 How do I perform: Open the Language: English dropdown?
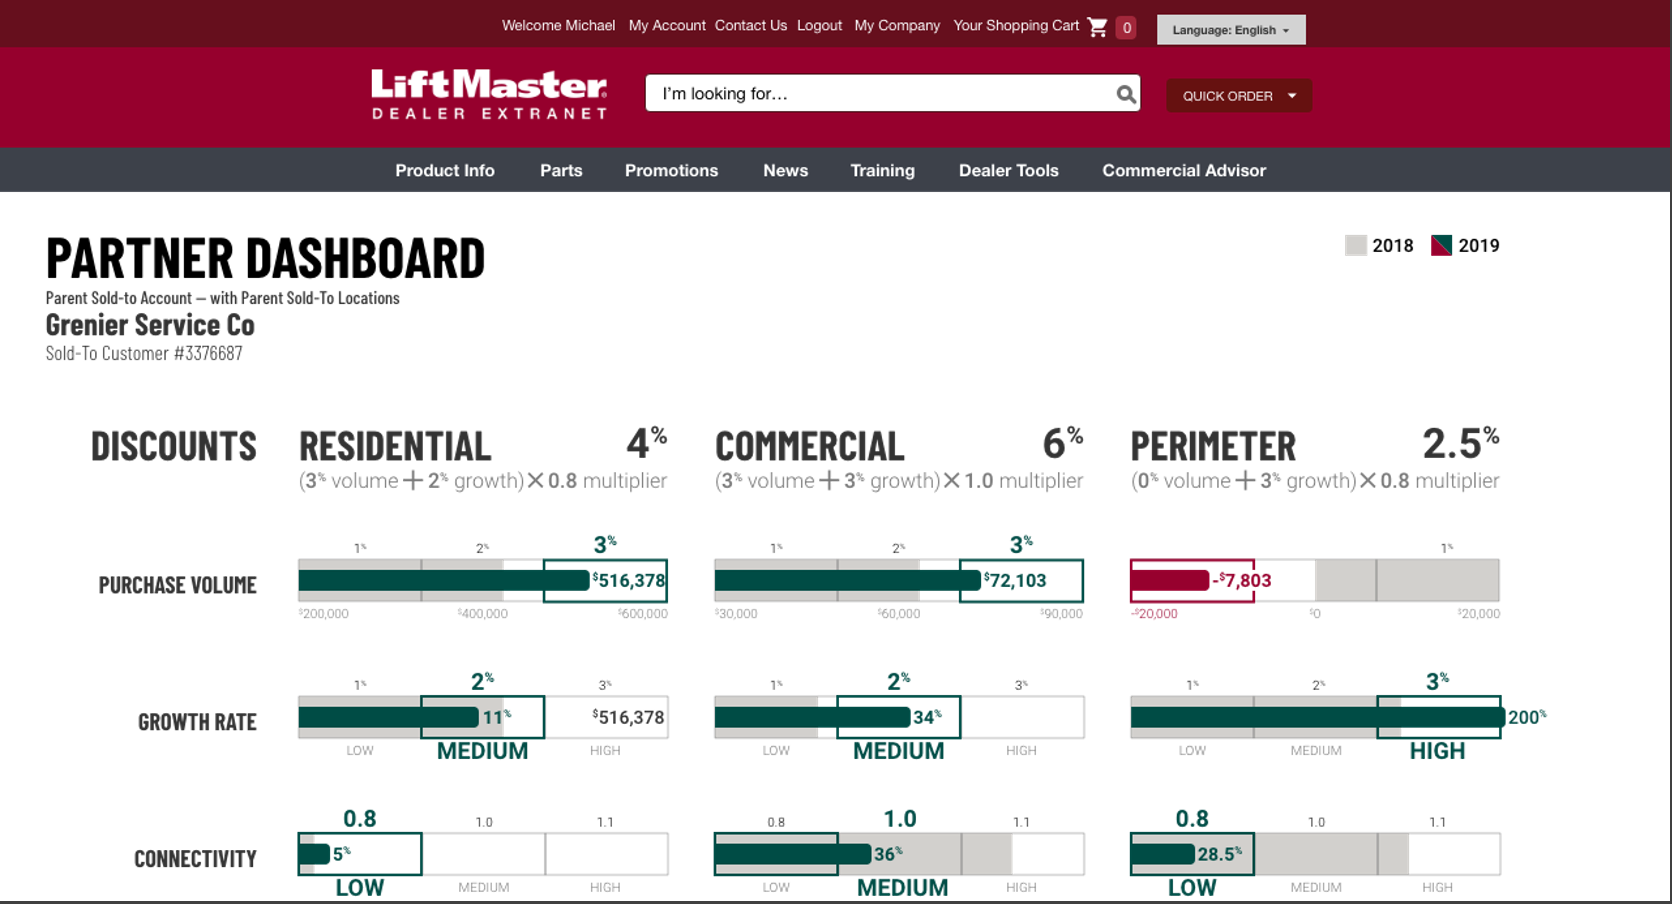pyautogui.click(x=1231, y=30)
